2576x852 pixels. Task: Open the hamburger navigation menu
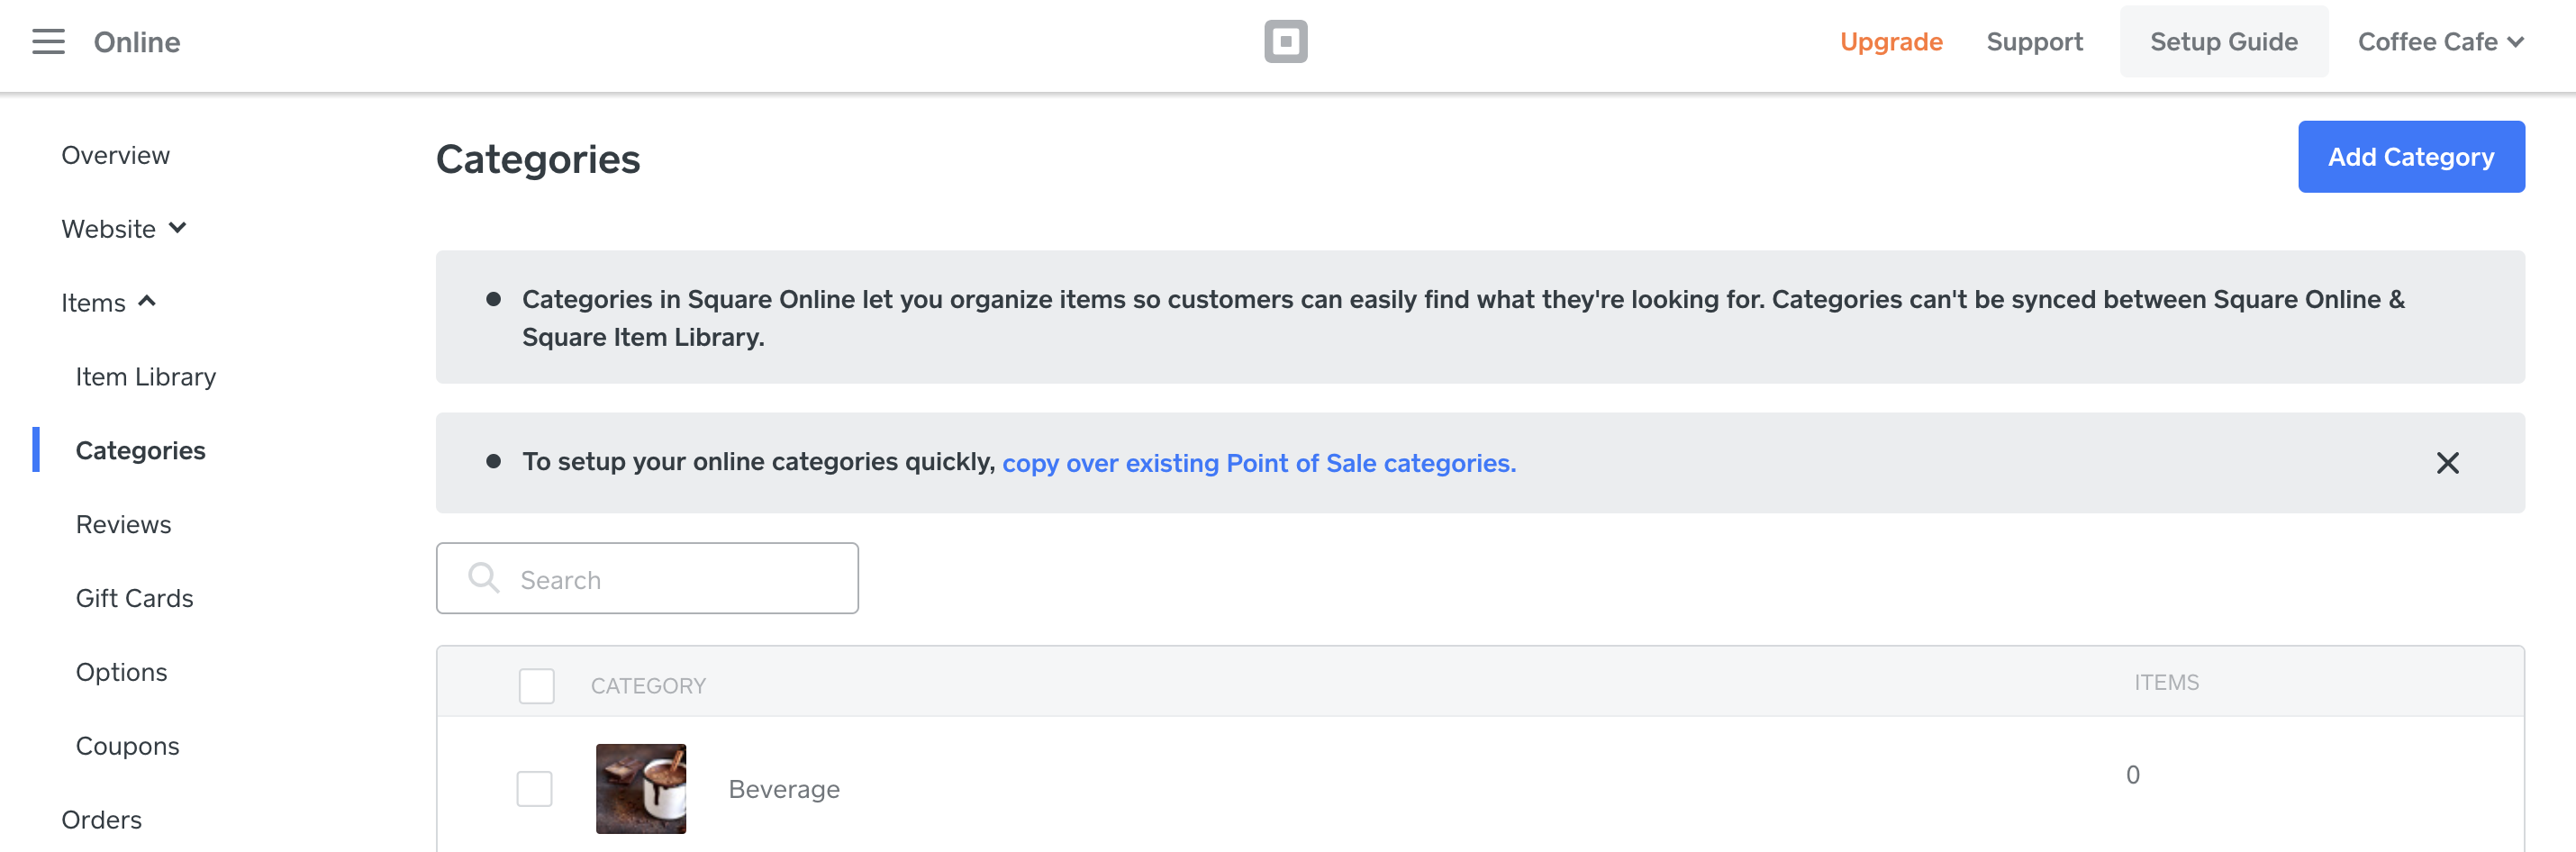(48, 42)
